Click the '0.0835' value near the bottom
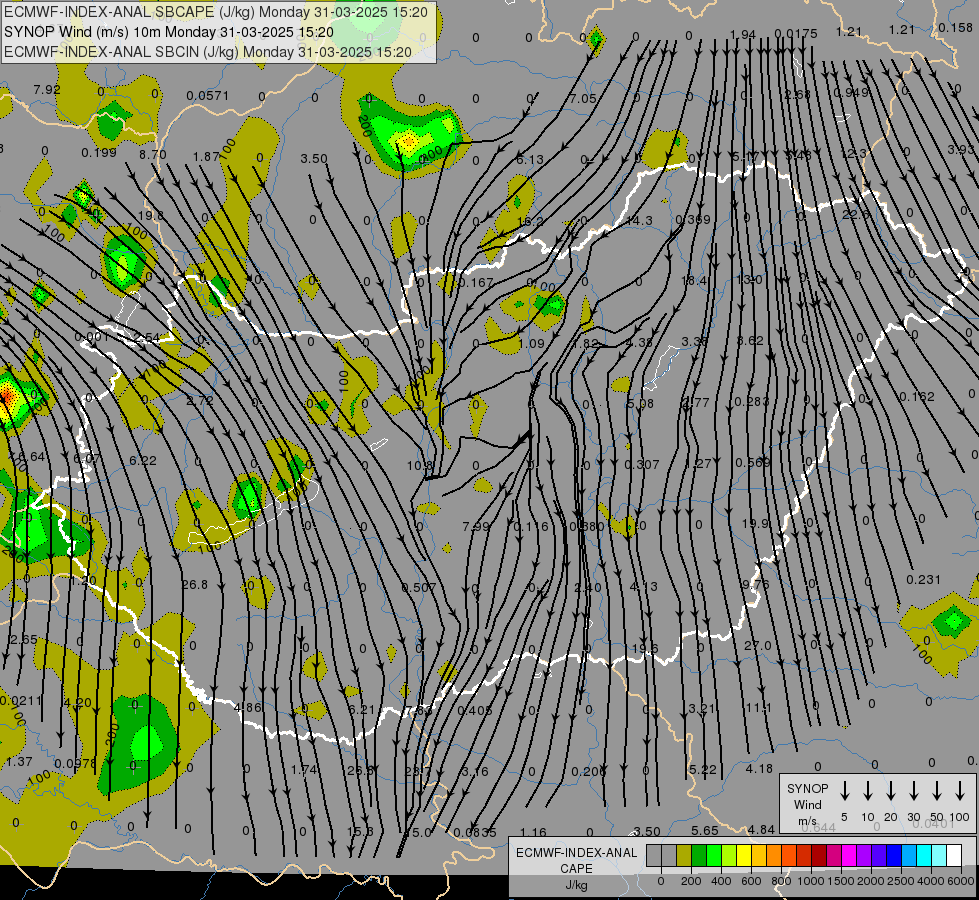Image resolution: width=979 pixels, height=900 pixels. click(x=475, y=833)
